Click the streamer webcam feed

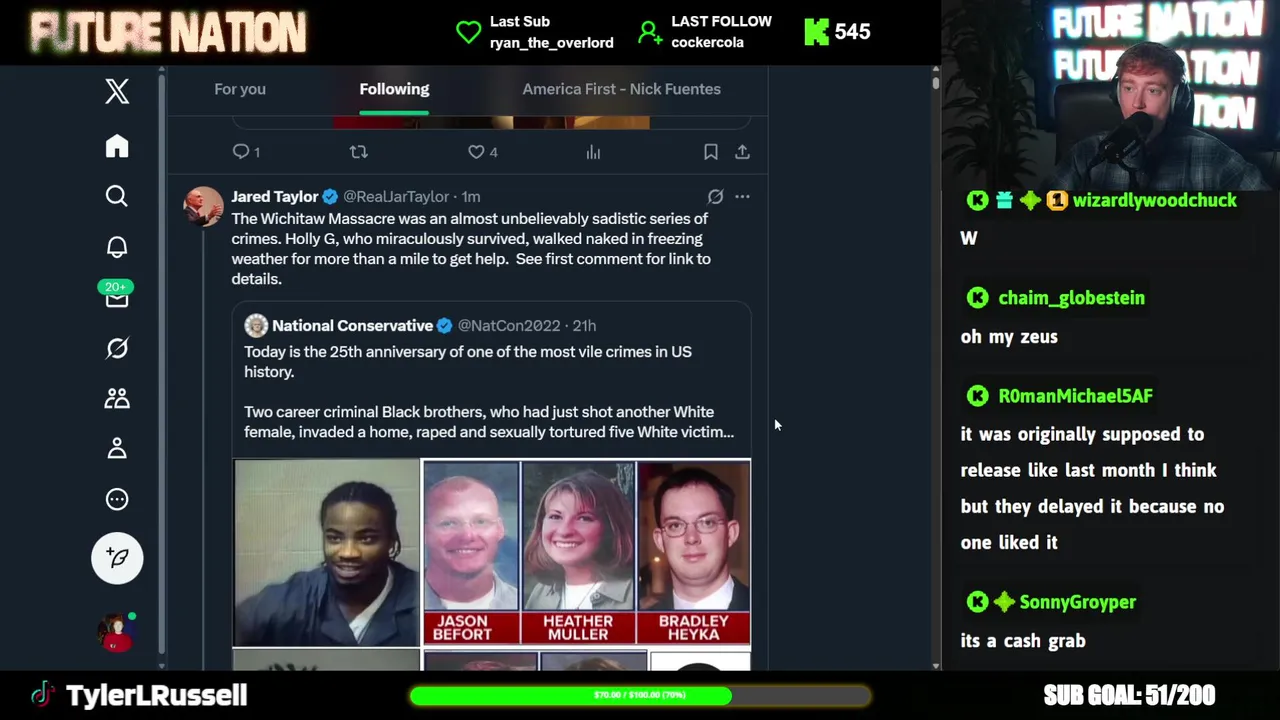(1110, 94)
